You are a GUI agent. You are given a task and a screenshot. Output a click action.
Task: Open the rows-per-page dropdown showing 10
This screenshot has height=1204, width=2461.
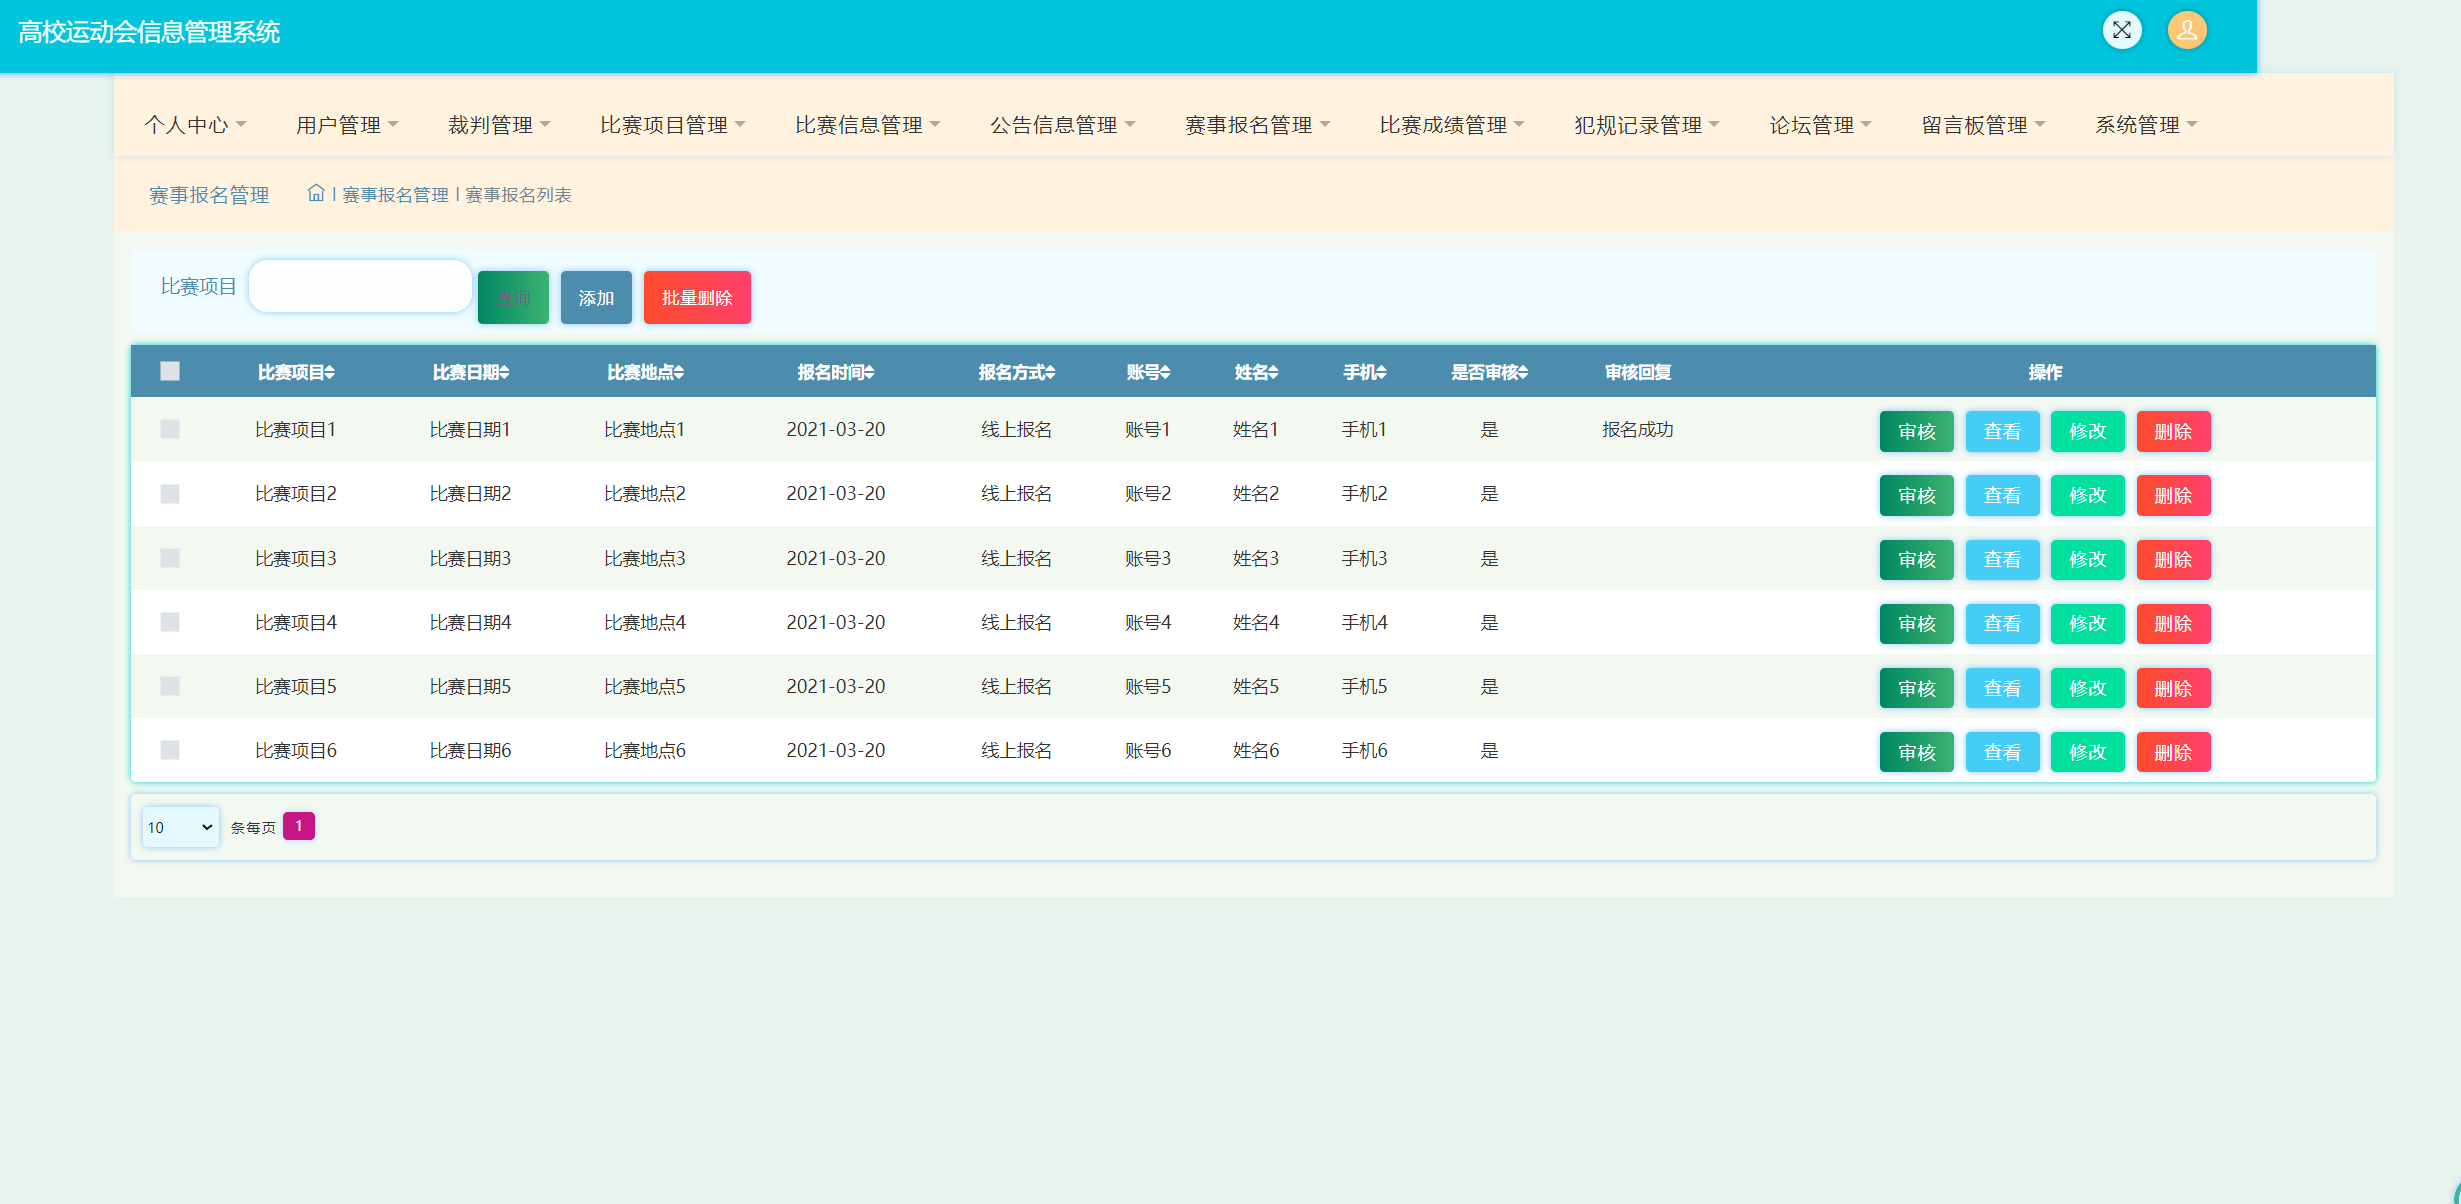180,827
